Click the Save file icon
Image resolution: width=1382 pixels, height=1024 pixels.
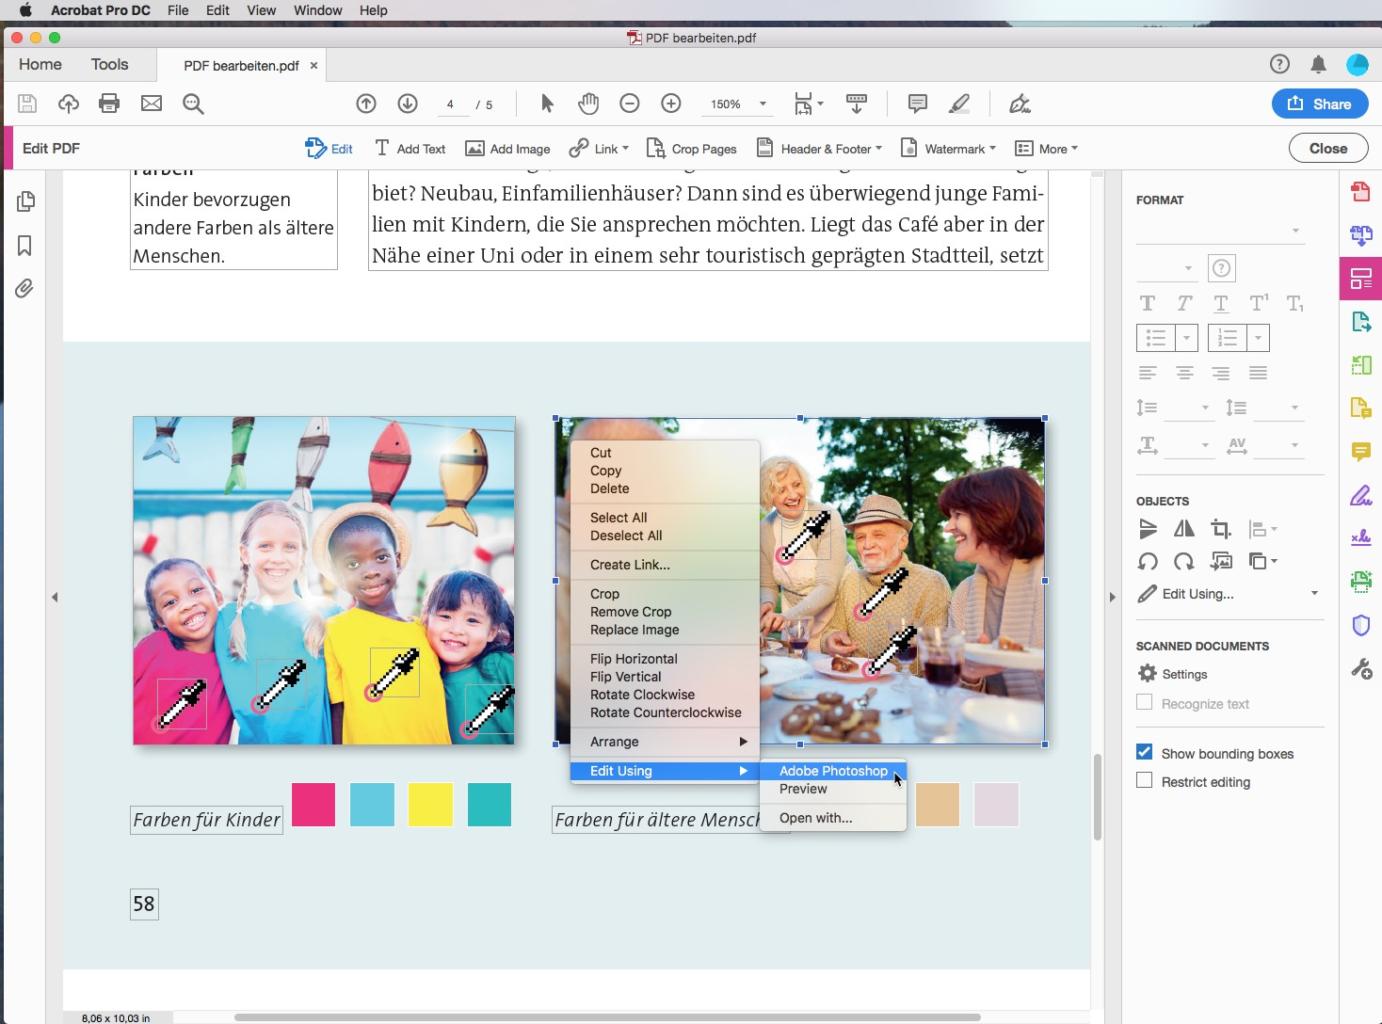(x=27, y=103)
